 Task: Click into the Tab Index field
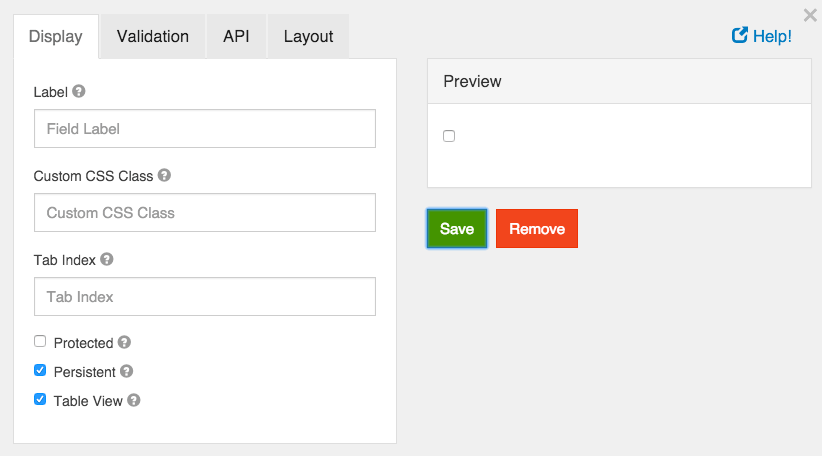pyautogui.click(x=205, y=297)
